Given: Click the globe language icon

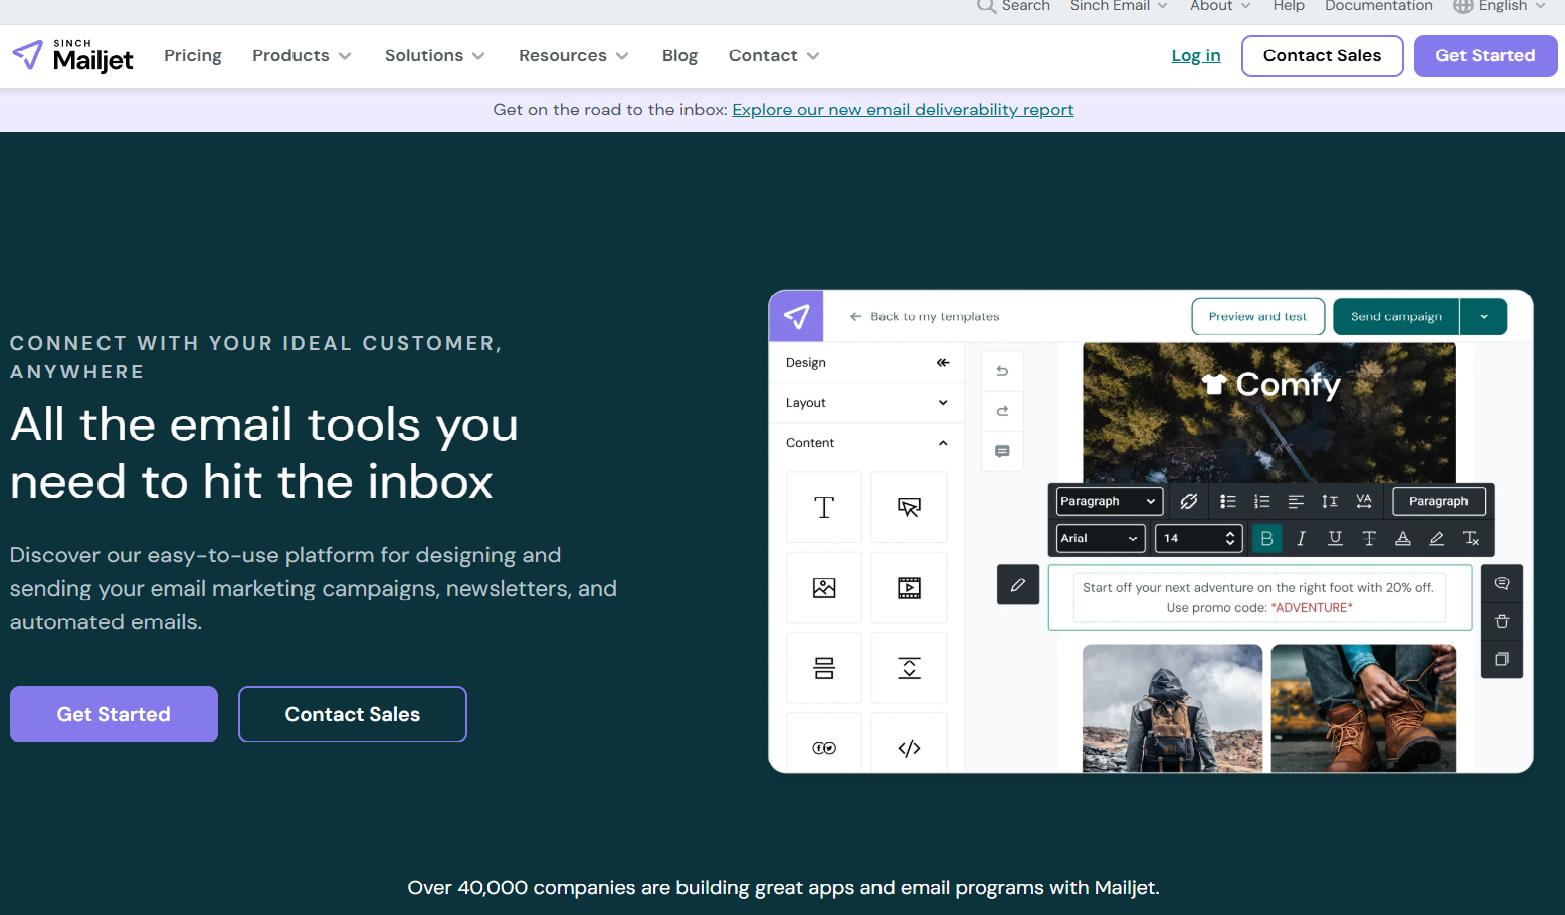Looking at the screenshot, I should tap(1463, 6).
